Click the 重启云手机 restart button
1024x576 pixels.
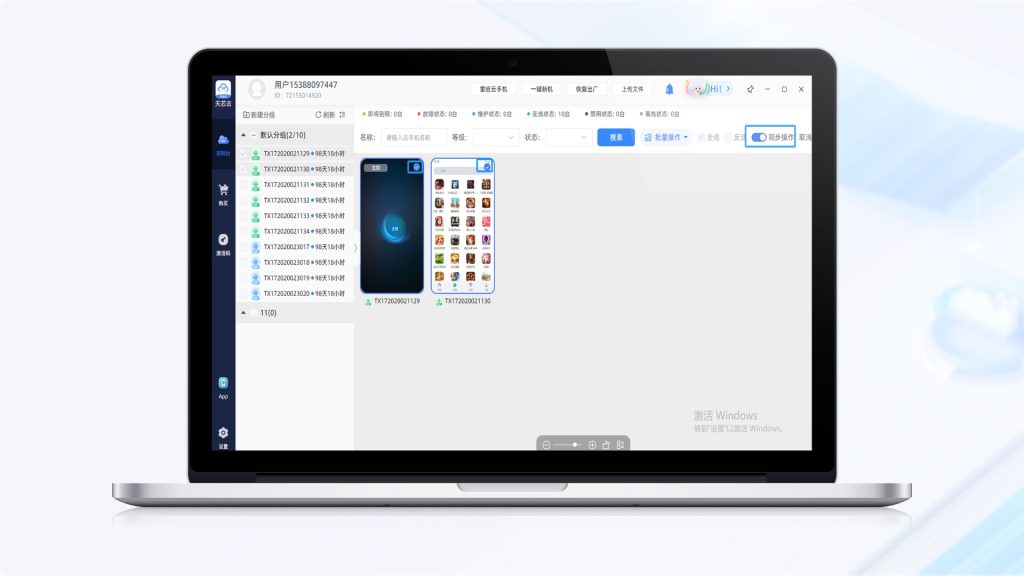494,89
